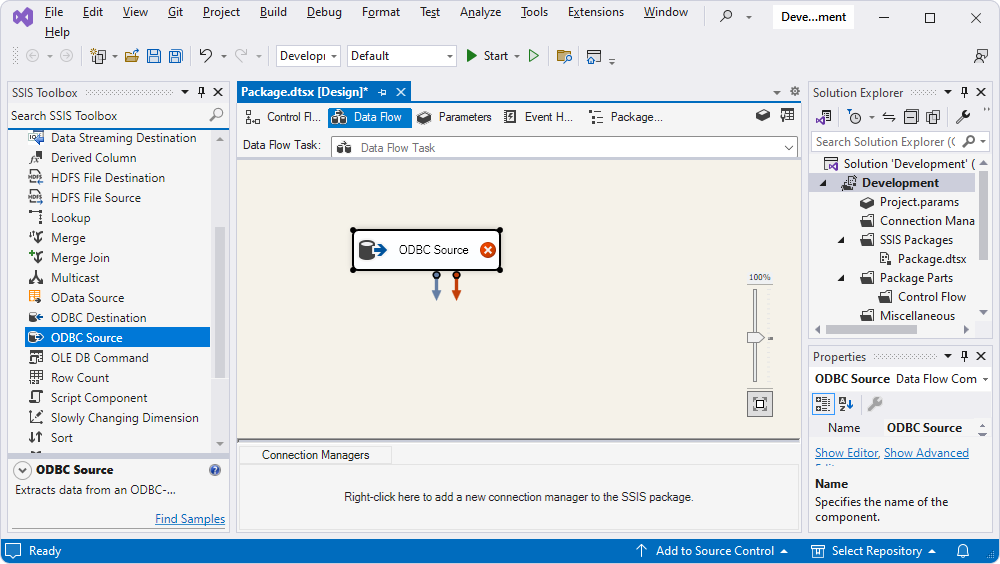1000x564 pixels.
Task: Toggle Alphabetical sort in Properties panel
Action: pos(846,404)
